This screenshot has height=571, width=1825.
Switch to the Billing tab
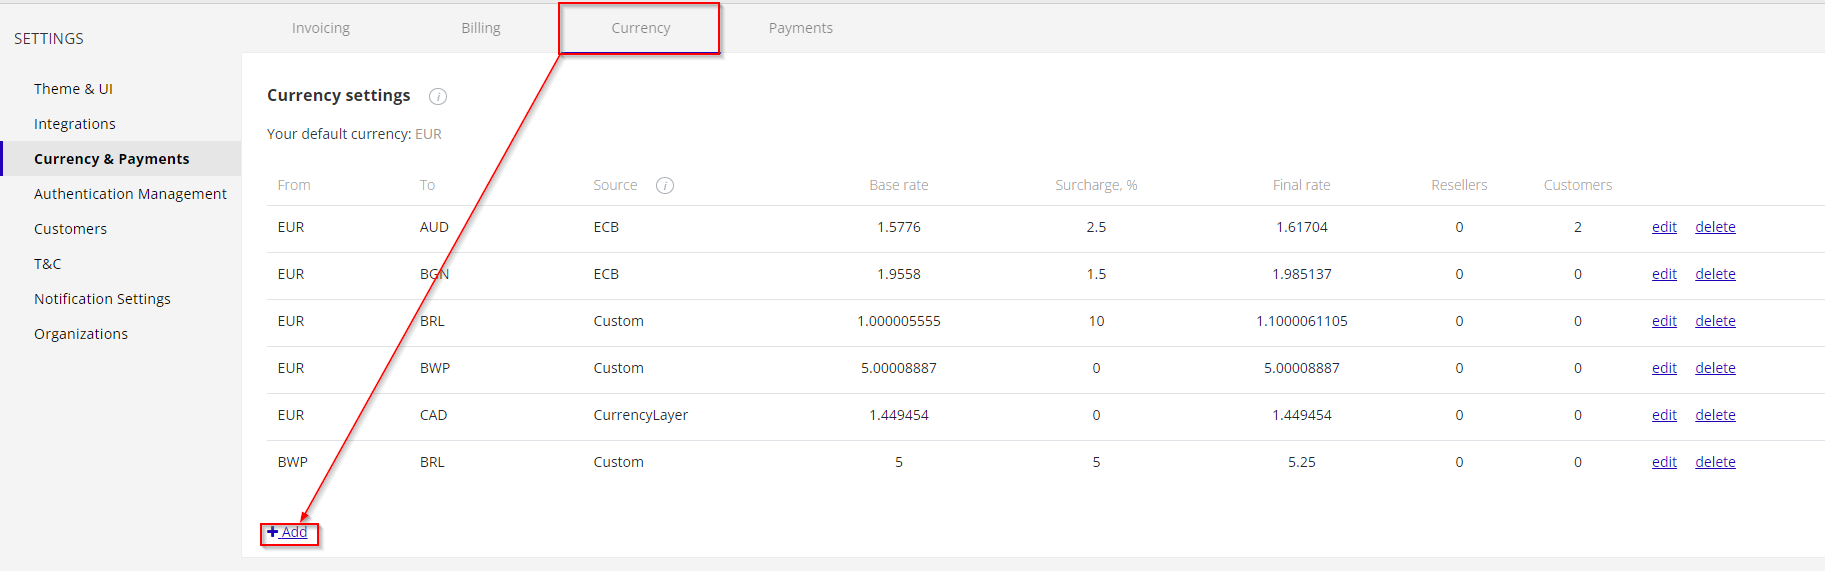click(481, 28)
